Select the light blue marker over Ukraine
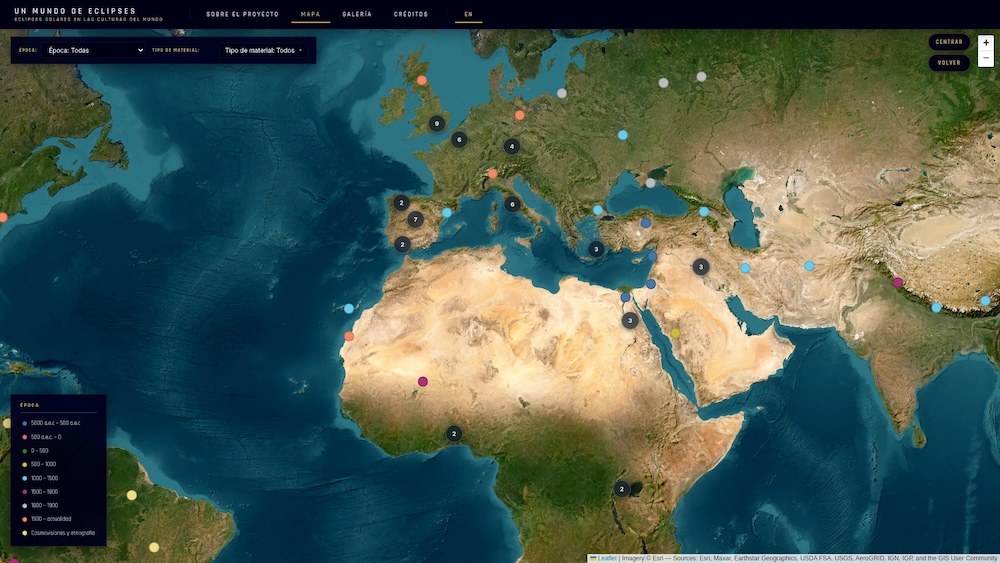This screenshot has width=1000, height=563. point(623,135)
